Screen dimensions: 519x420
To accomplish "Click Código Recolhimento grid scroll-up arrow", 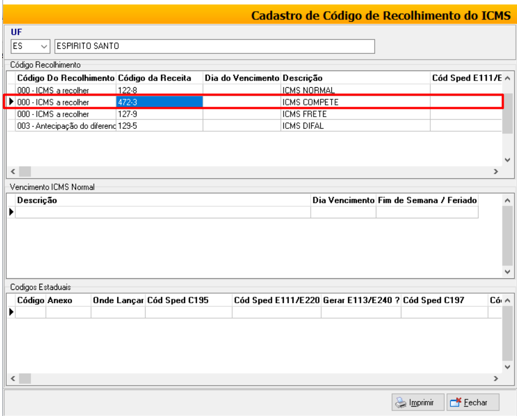I will pyautogui.click(x=507, y=78).
